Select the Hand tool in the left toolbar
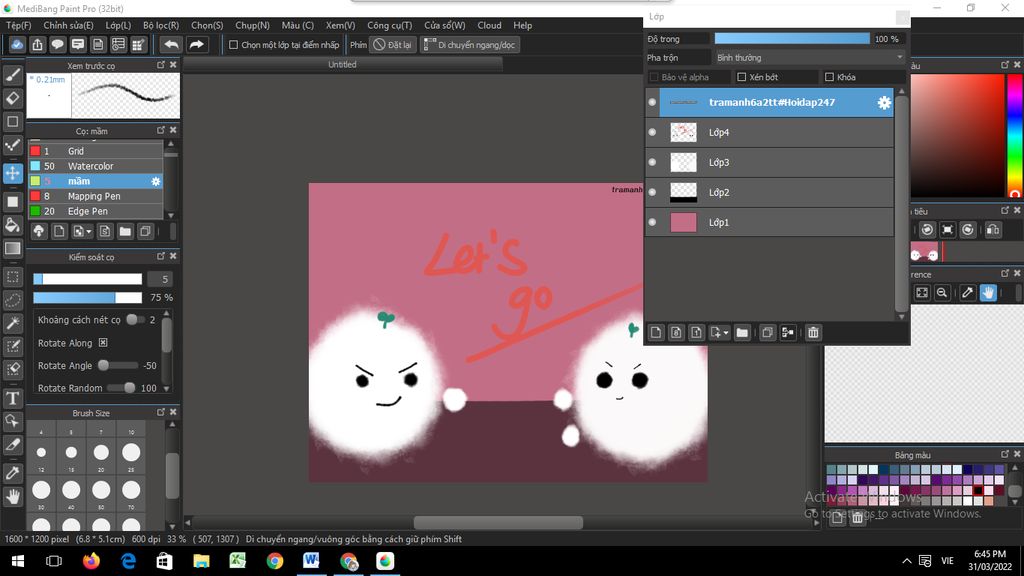Viewport: 1024px width, 576px height. [12, 497]
